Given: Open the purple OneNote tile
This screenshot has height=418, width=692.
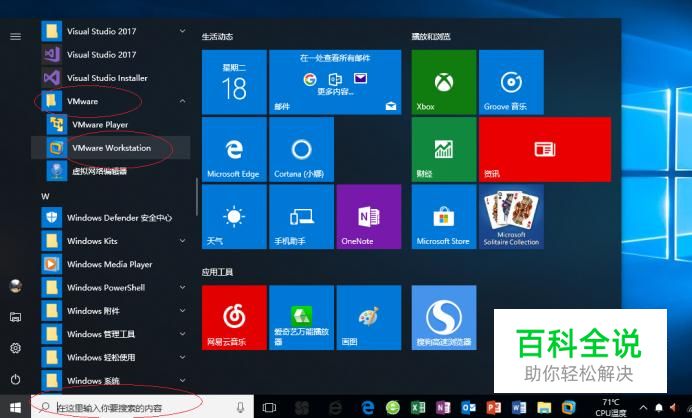Looking at the screenshot, I should tap(369, 217).
